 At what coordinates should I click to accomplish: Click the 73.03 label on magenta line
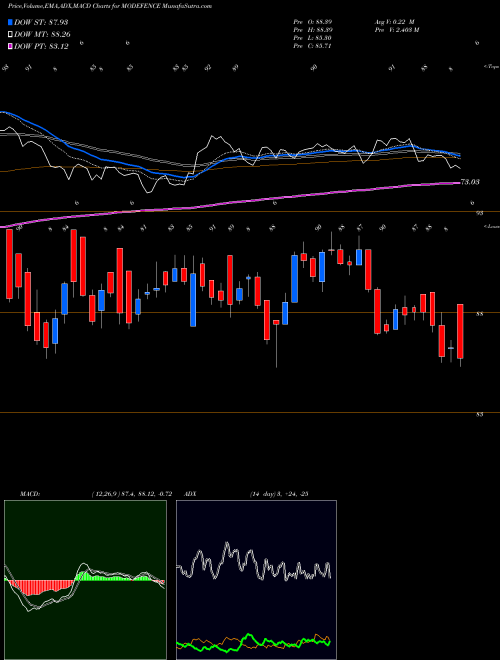471,182
